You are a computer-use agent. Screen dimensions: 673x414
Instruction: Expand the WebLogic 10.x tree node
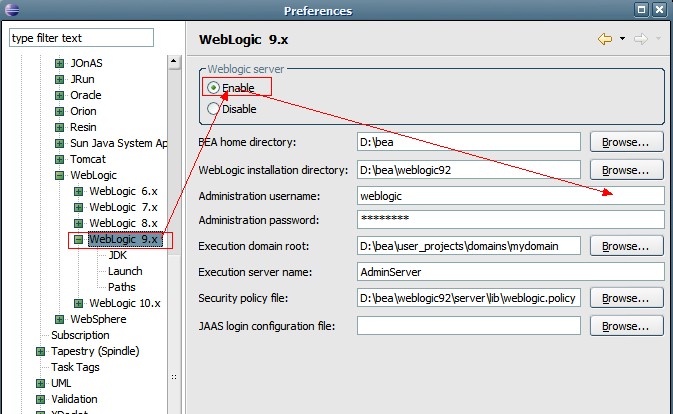click(x=78, y=303)
